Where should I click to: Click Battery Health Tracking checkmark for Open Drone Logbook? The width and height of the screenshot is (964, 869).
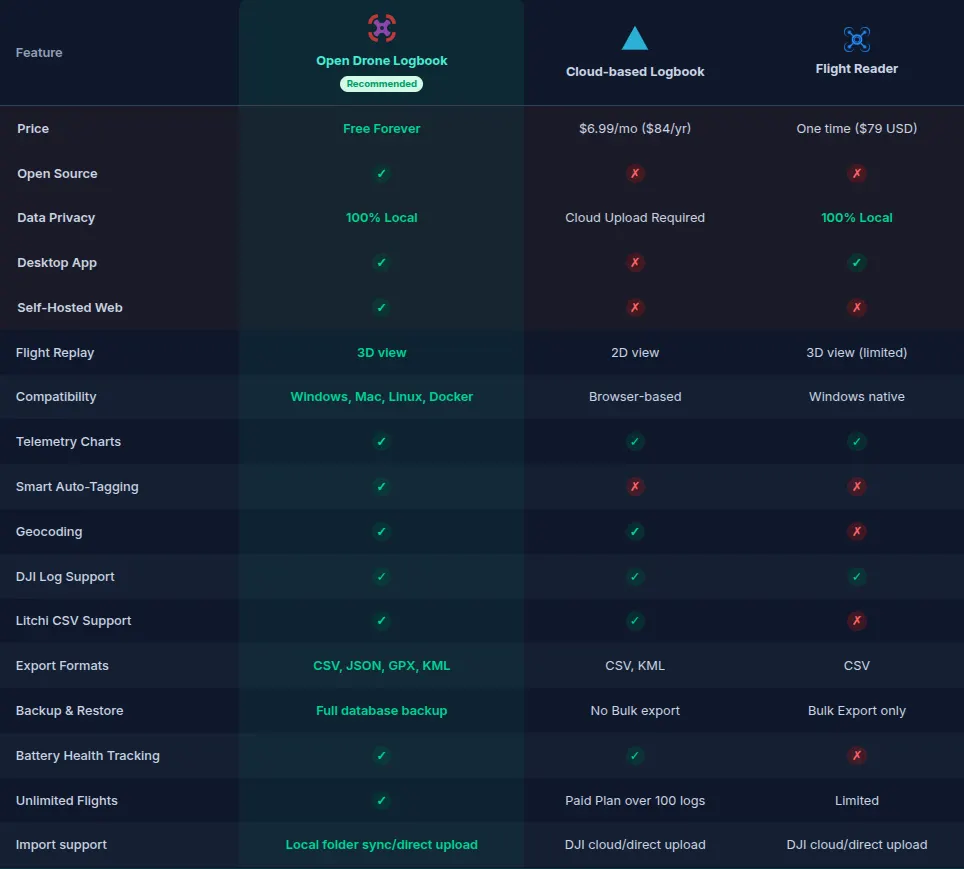(381, 755)
